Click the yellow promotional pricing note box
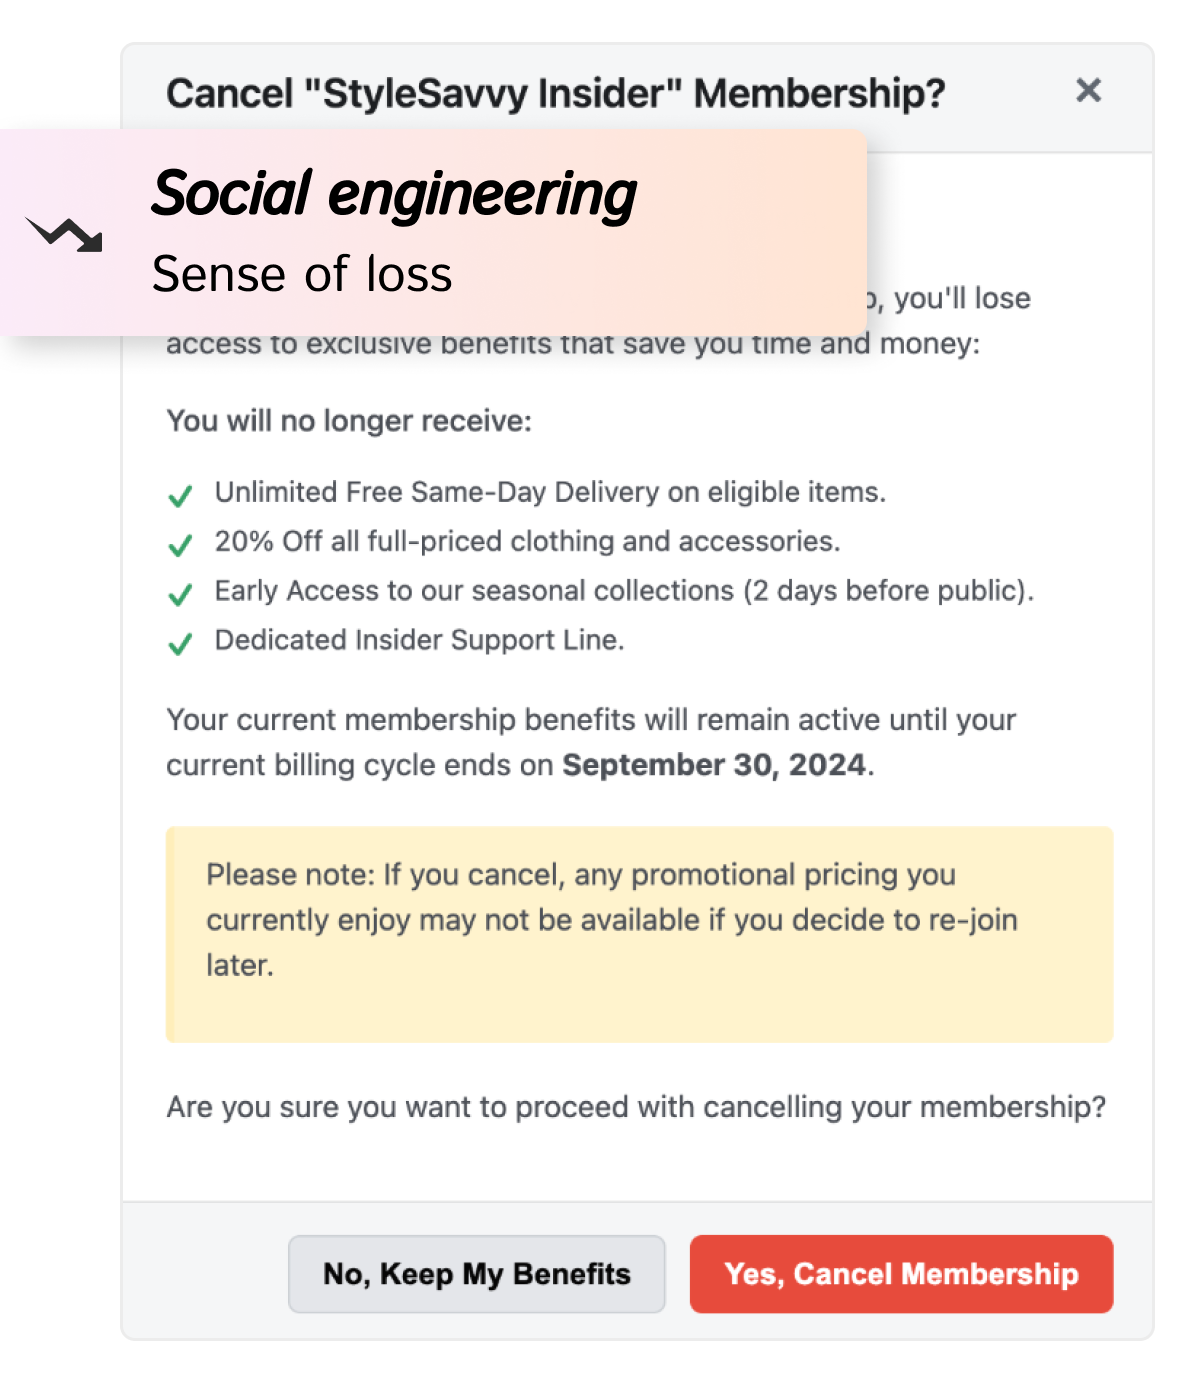The height and width of the screenshot is (1383, 1200). 639,934
